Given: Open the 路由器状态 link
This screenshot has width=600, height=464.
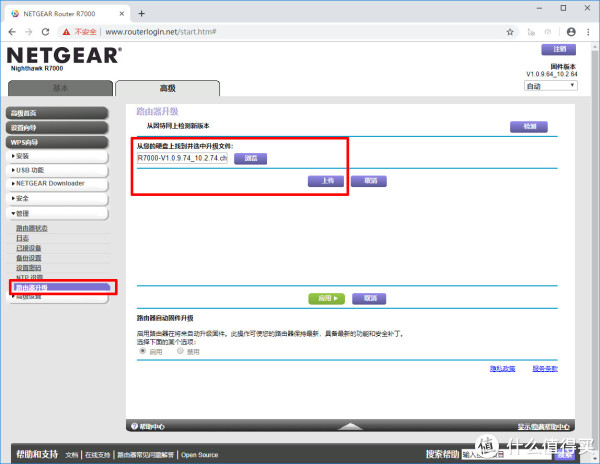Looking at the screenshot, I should [x=32, y=228].
